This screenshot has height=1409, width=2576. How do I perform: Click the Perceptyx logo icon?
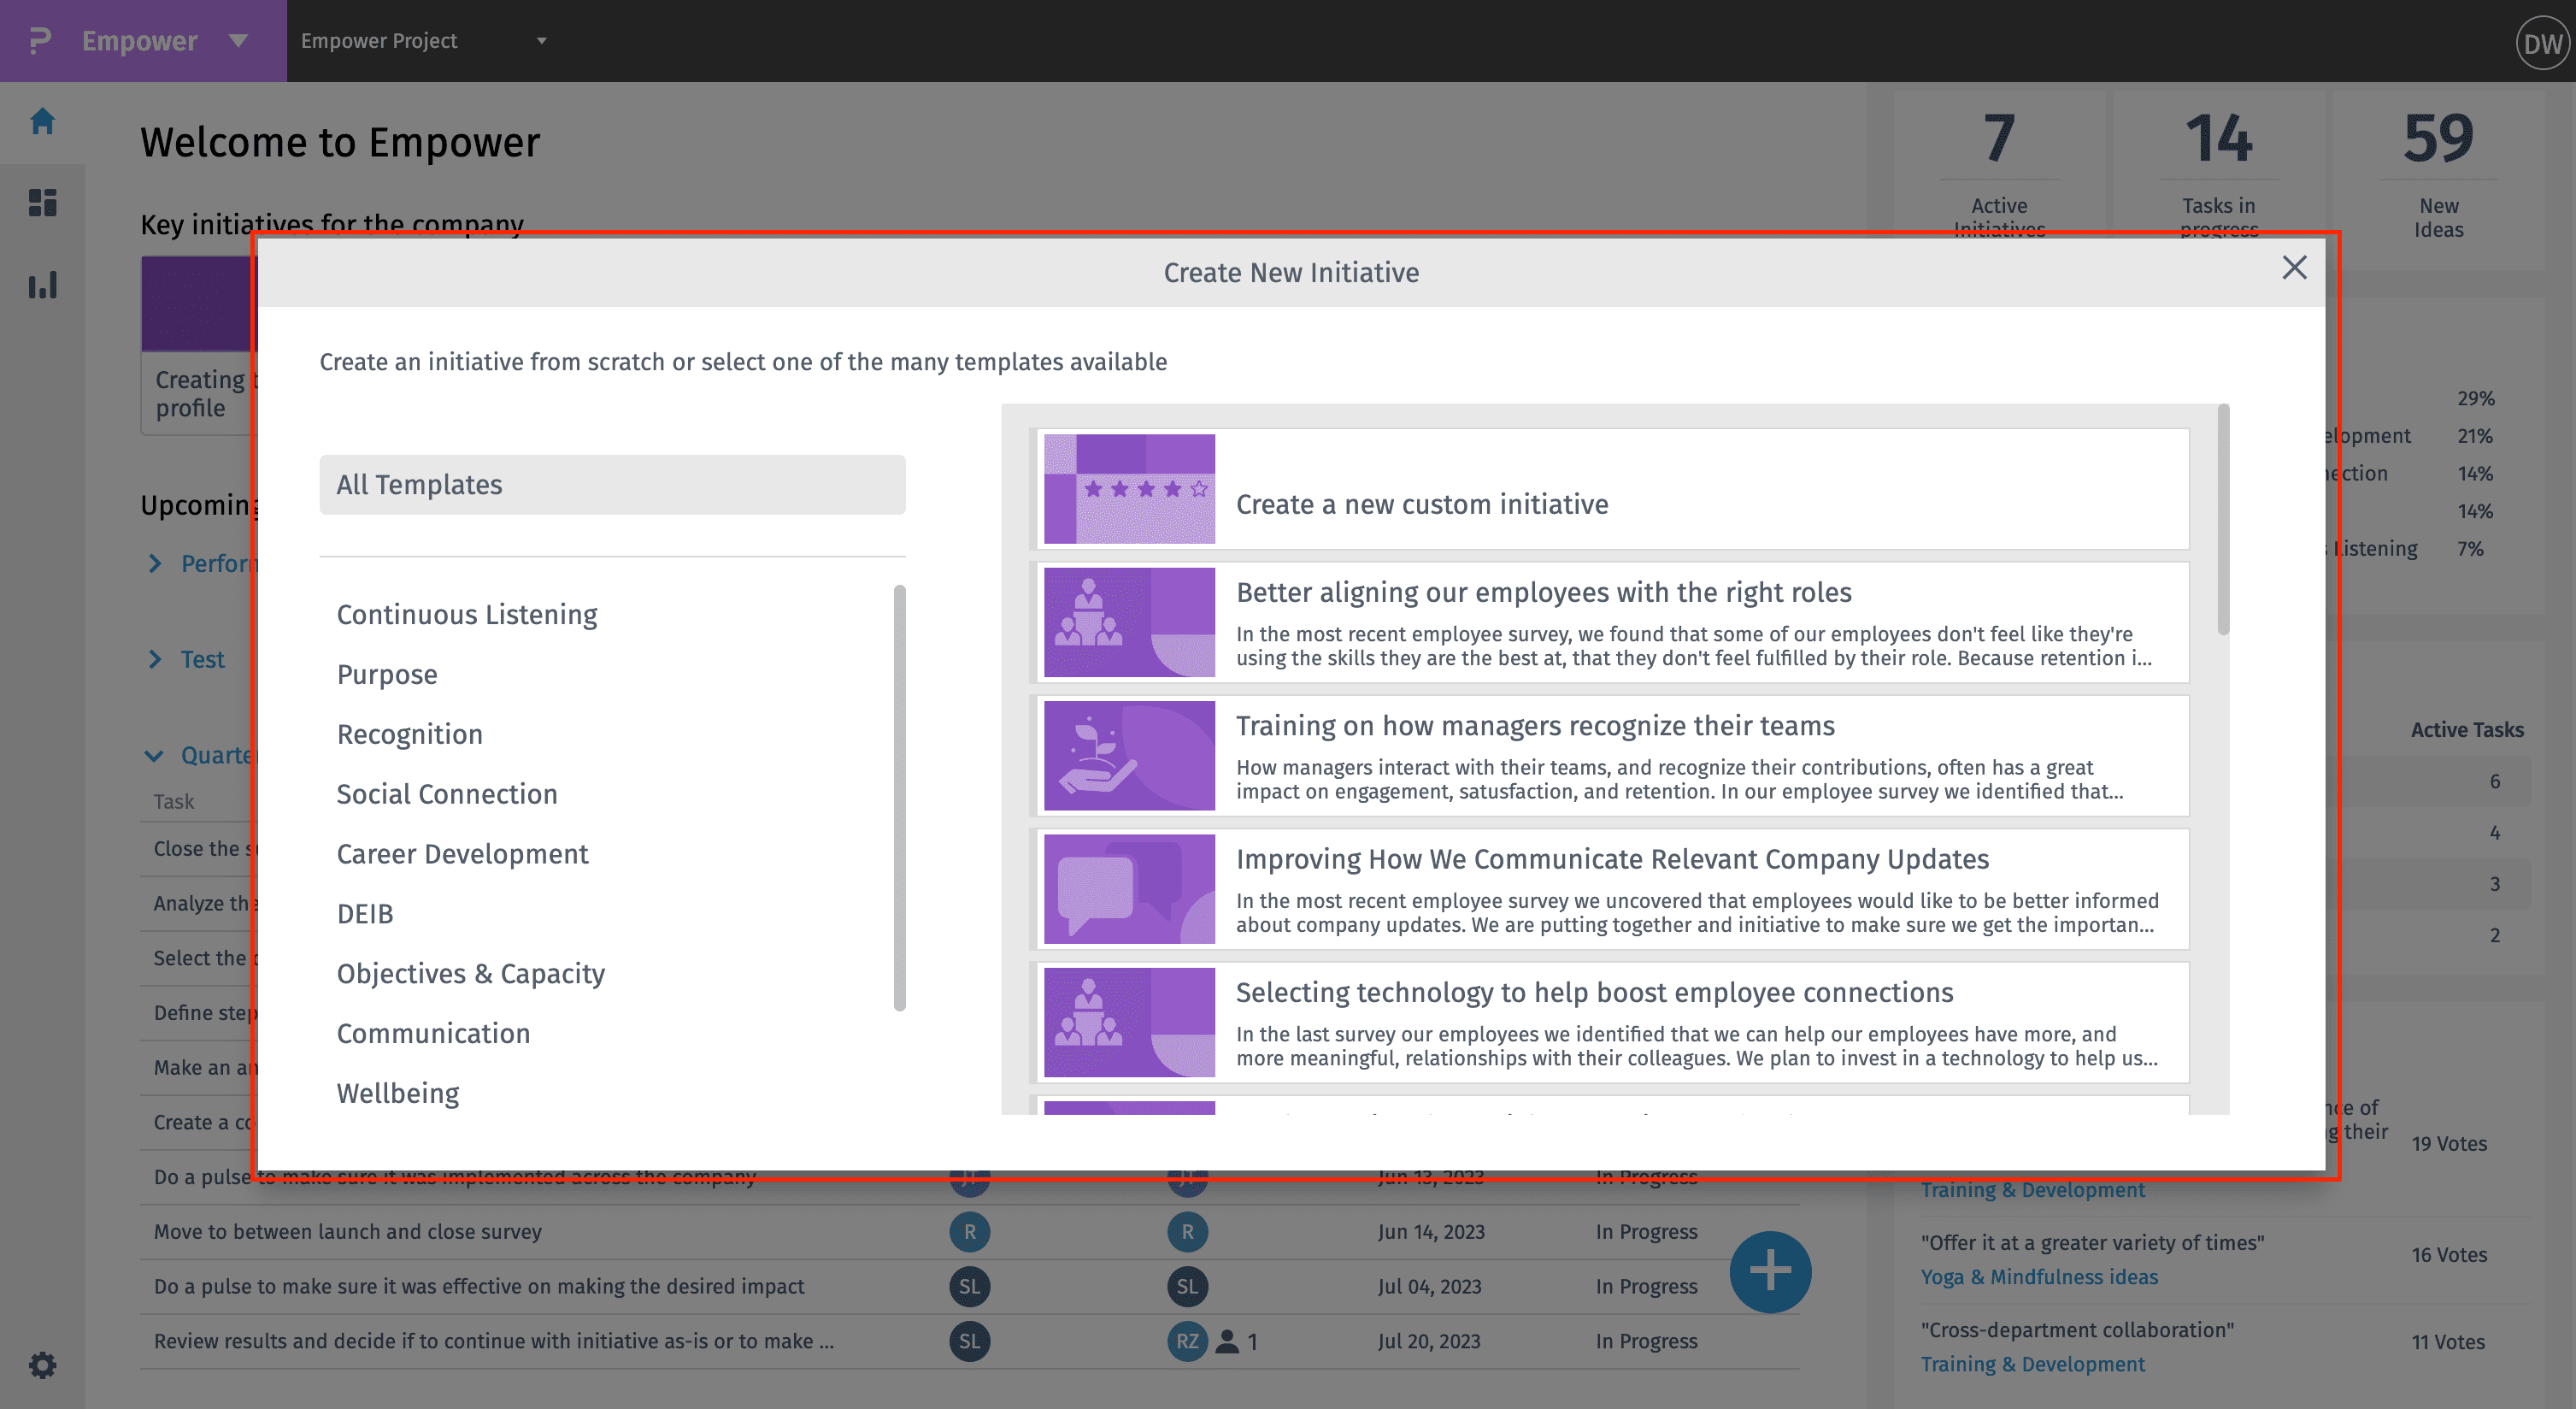pyautogui.click(x=40, y=41)
